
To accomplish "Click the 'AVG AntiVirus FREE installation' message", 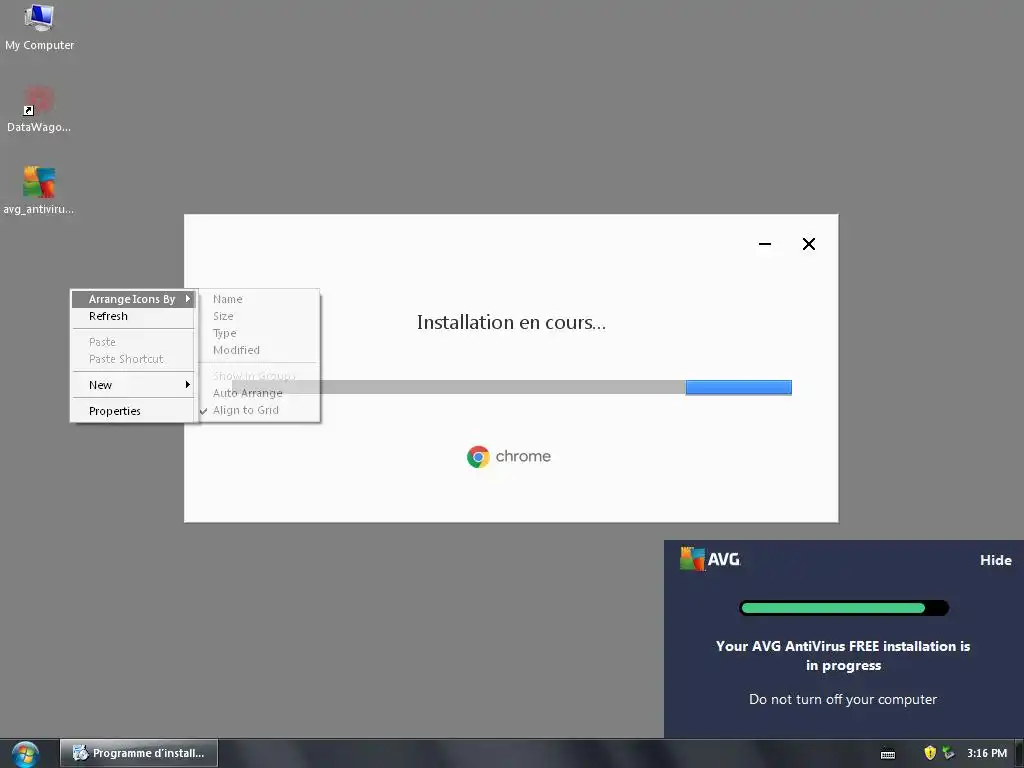I will point(842,656).
